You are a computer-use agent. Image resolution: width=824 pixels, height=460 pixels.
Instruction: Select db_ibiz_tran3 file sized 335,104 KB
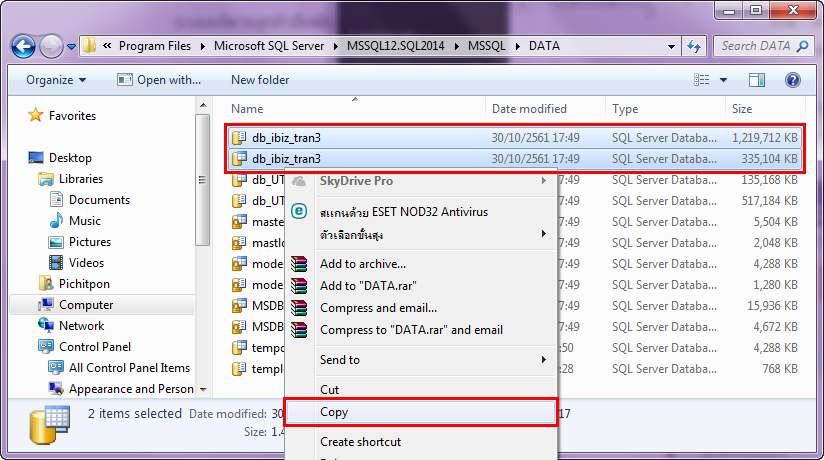pos(515,159)
